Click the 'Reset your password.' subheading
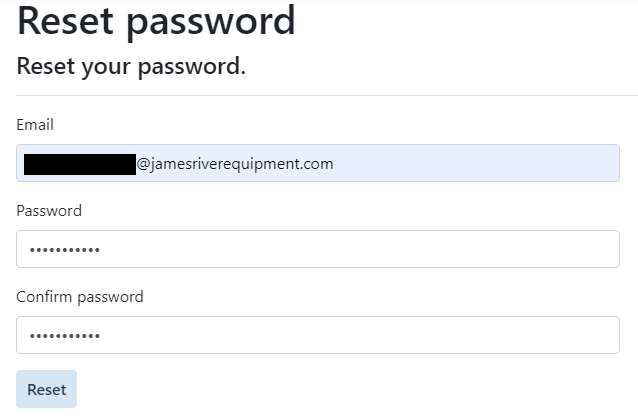This screenshot has width=638, height=416. point(131,67)
